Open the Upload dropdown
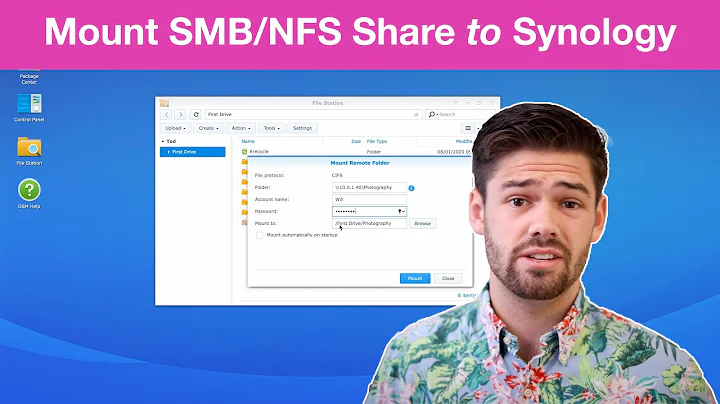 click(x=175, y=128)
